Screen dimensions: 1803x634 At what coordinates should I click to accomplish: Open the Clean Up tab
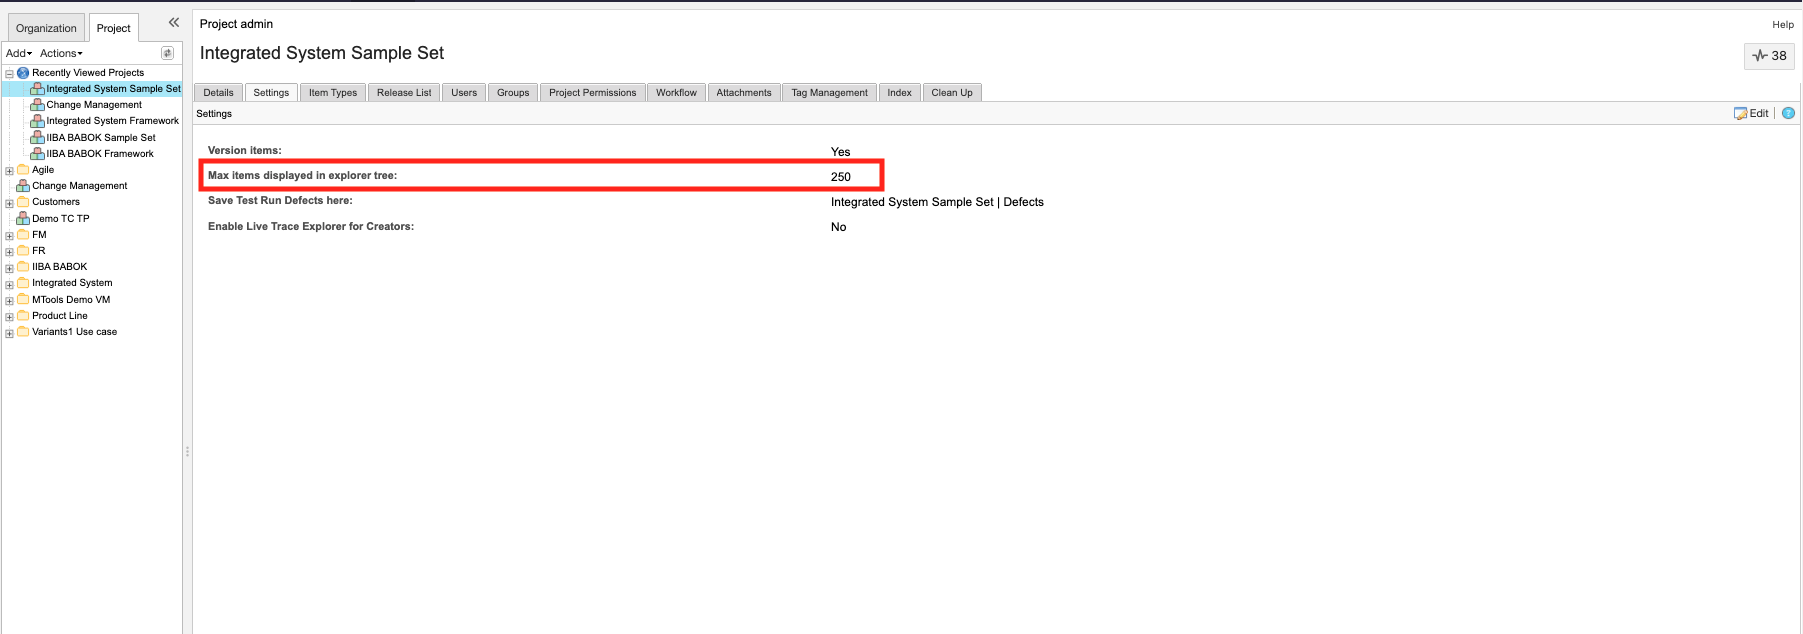pos(952,92)
